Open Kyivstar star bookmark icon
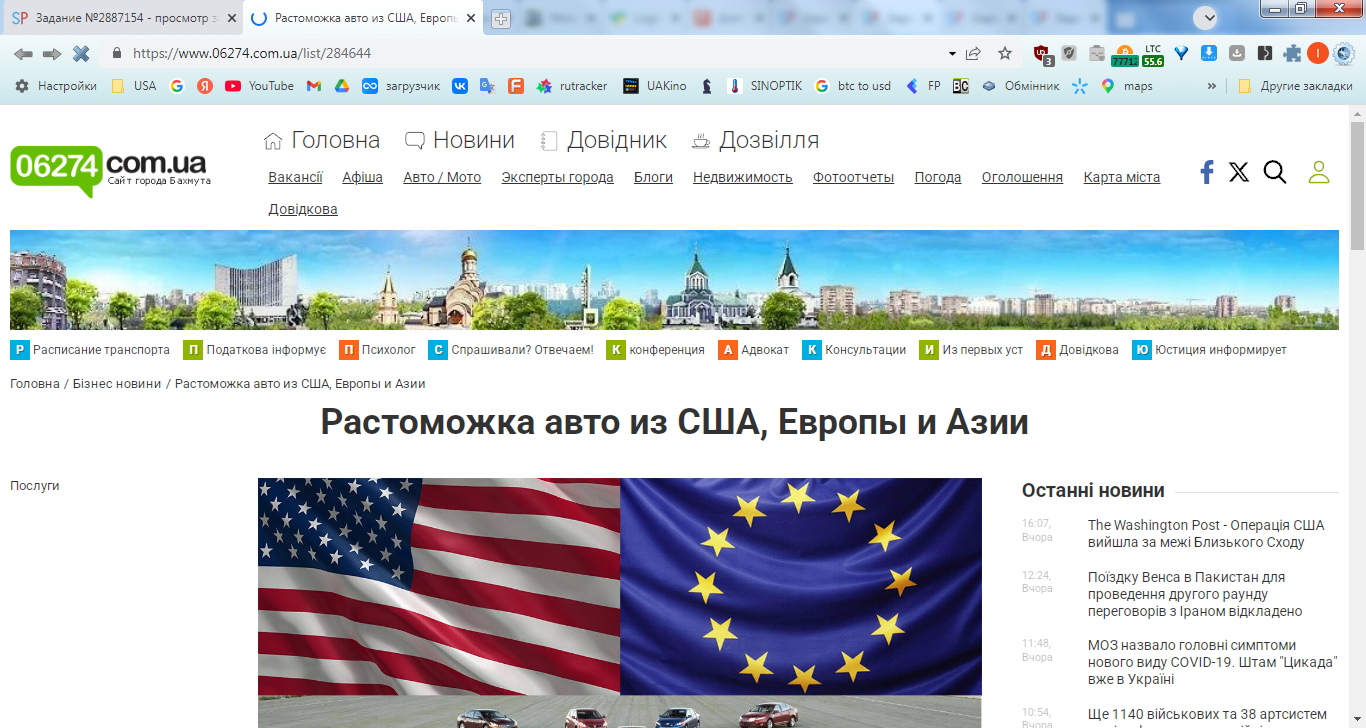 [x=1079, y=86]
